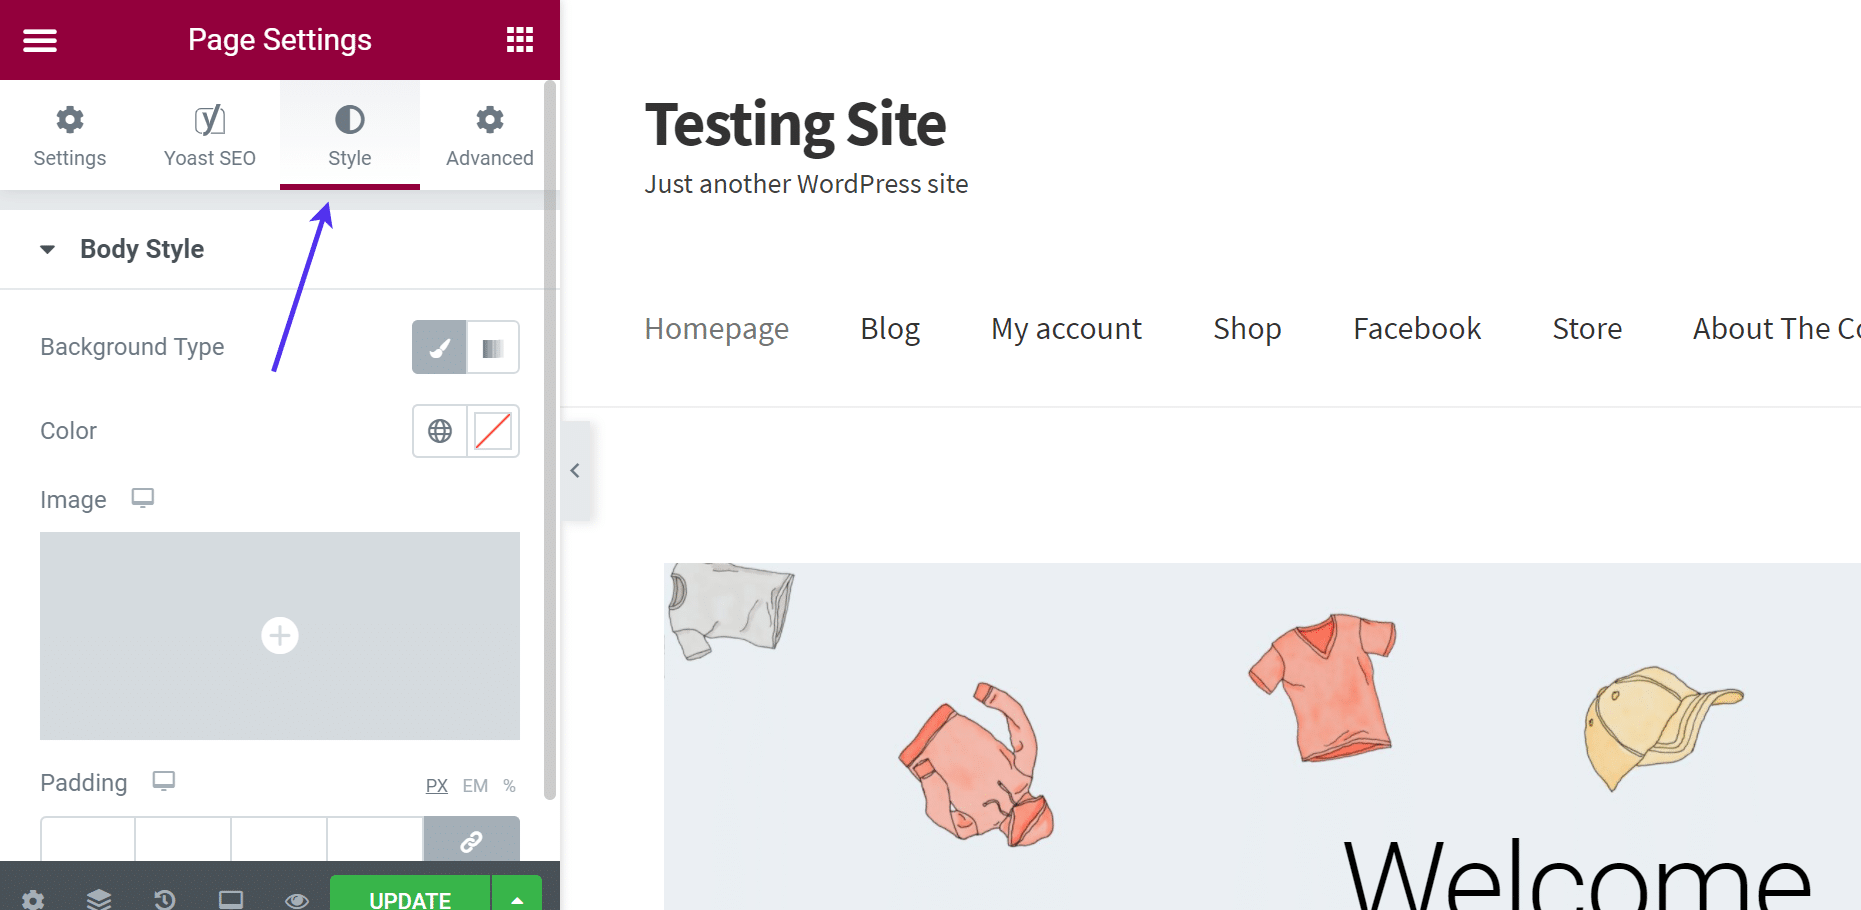Collapse the Body Style section
Screen dimensions: 1861x910
47,249
